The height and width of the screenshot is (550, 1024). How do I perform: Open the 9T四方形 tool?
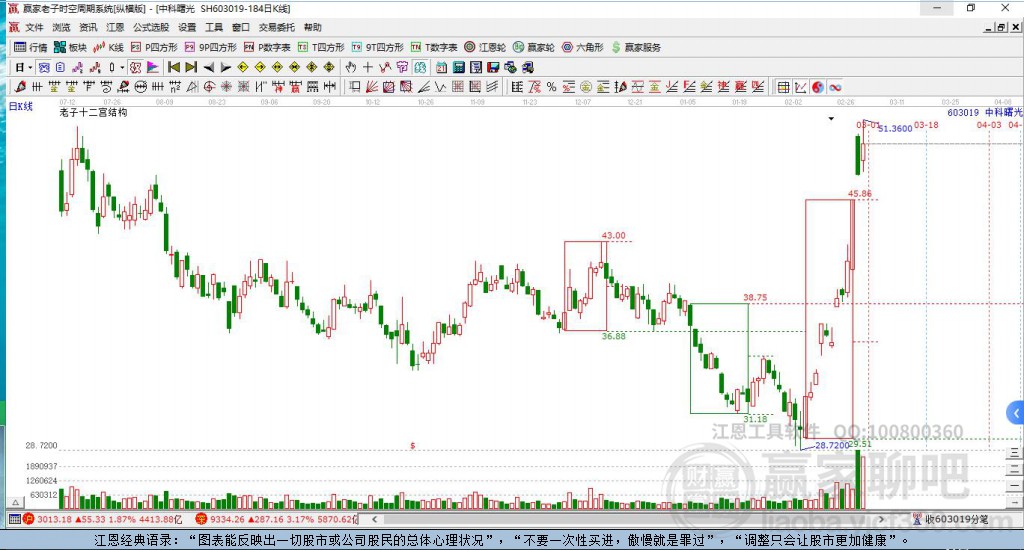pyautogui.click(x=377, y=47)
